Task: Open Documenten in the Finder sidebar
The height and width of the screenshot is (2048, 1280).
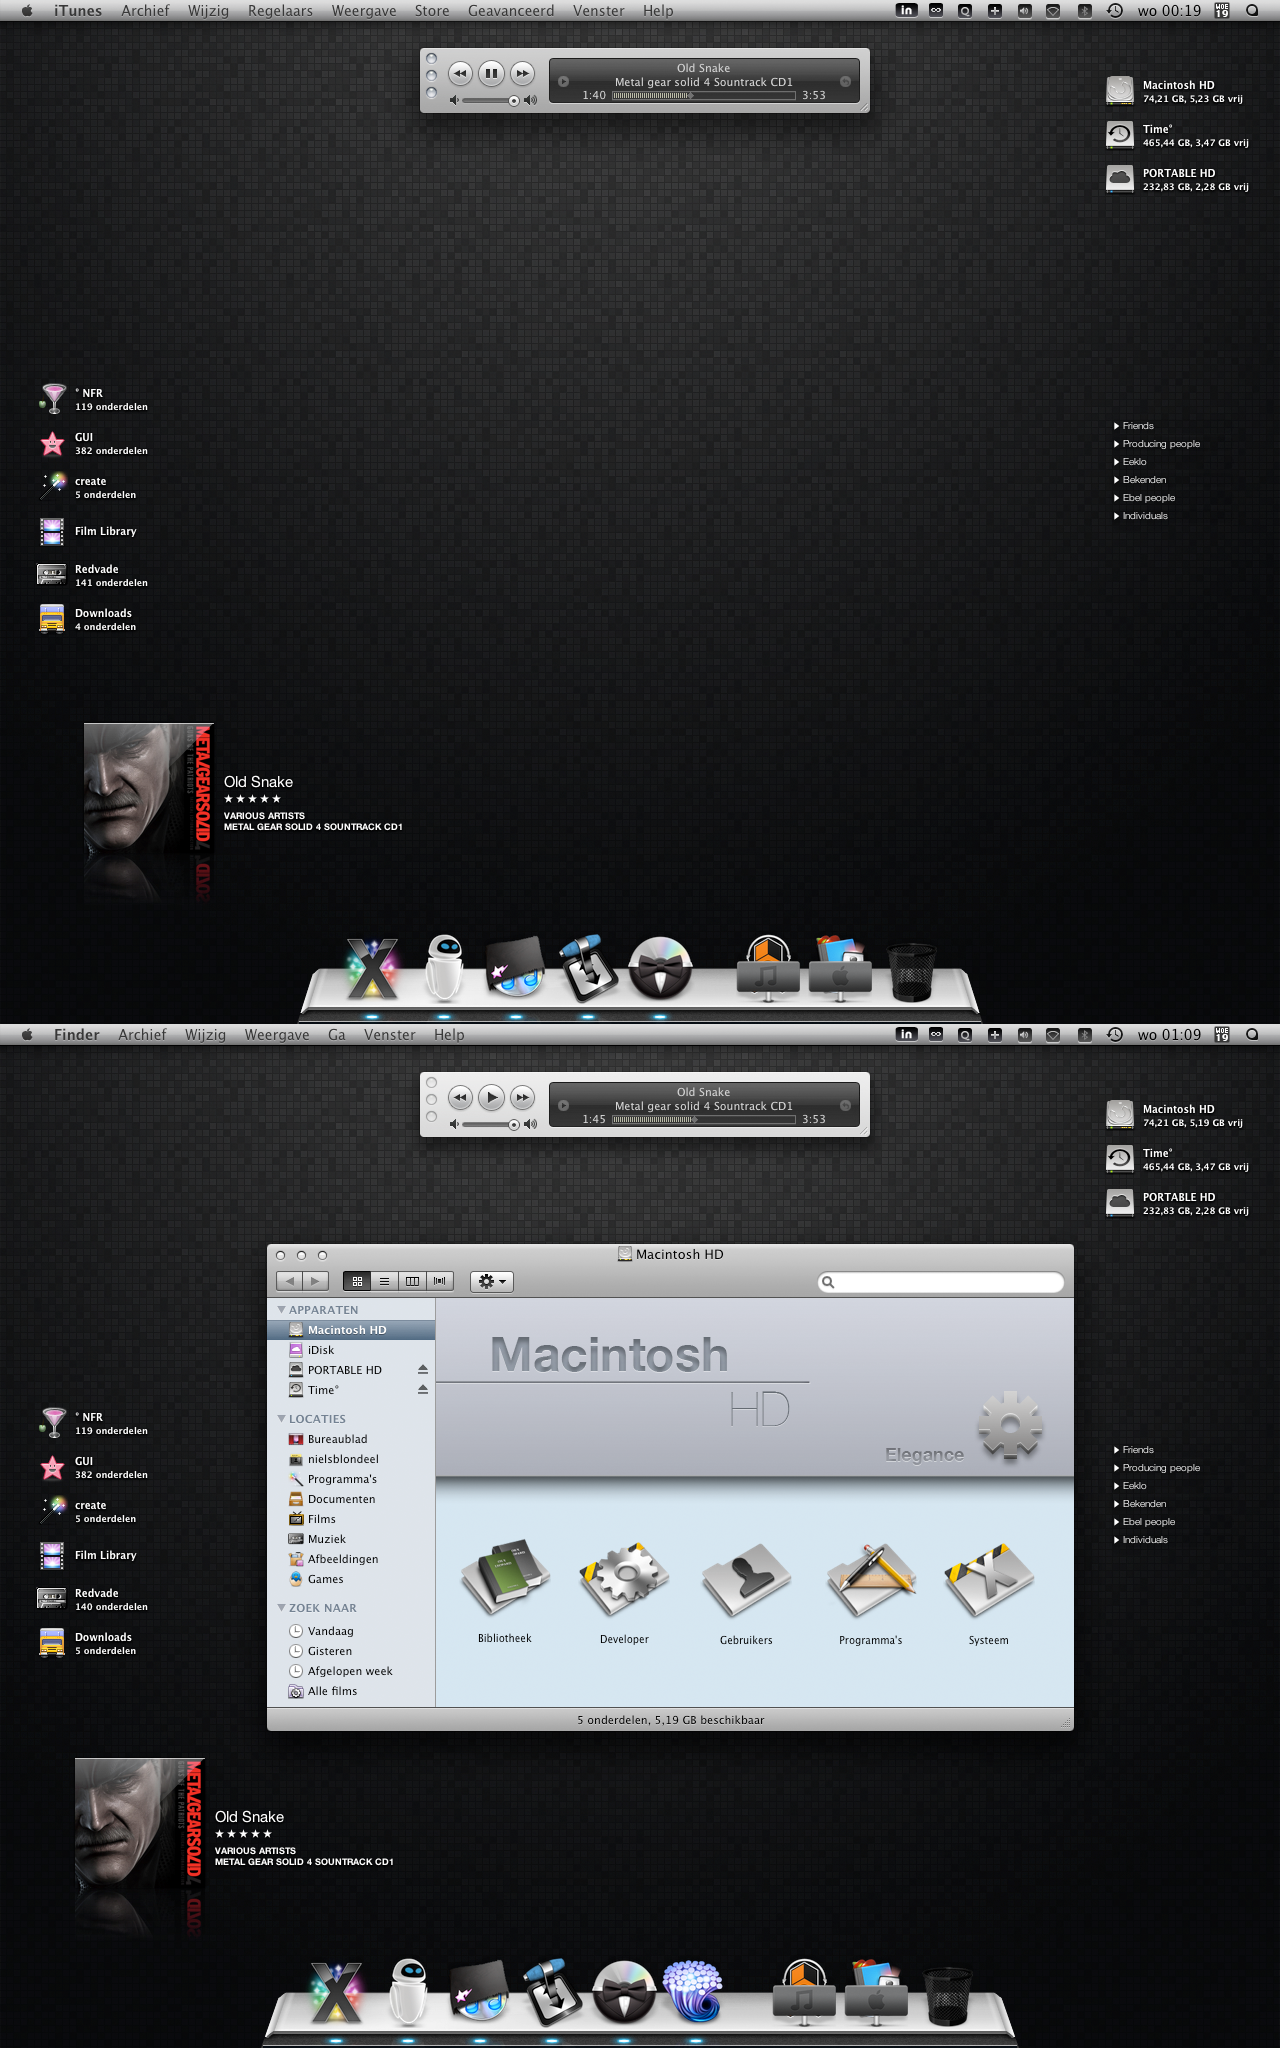Action: [x=351, y=1499]
